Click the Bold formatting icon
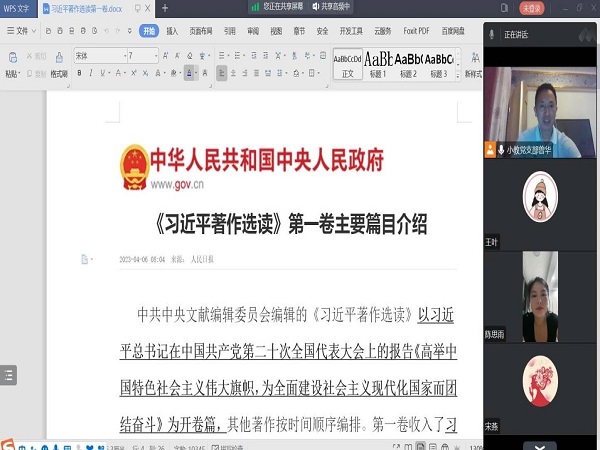 pyautogui.click(x=79, y=73)
